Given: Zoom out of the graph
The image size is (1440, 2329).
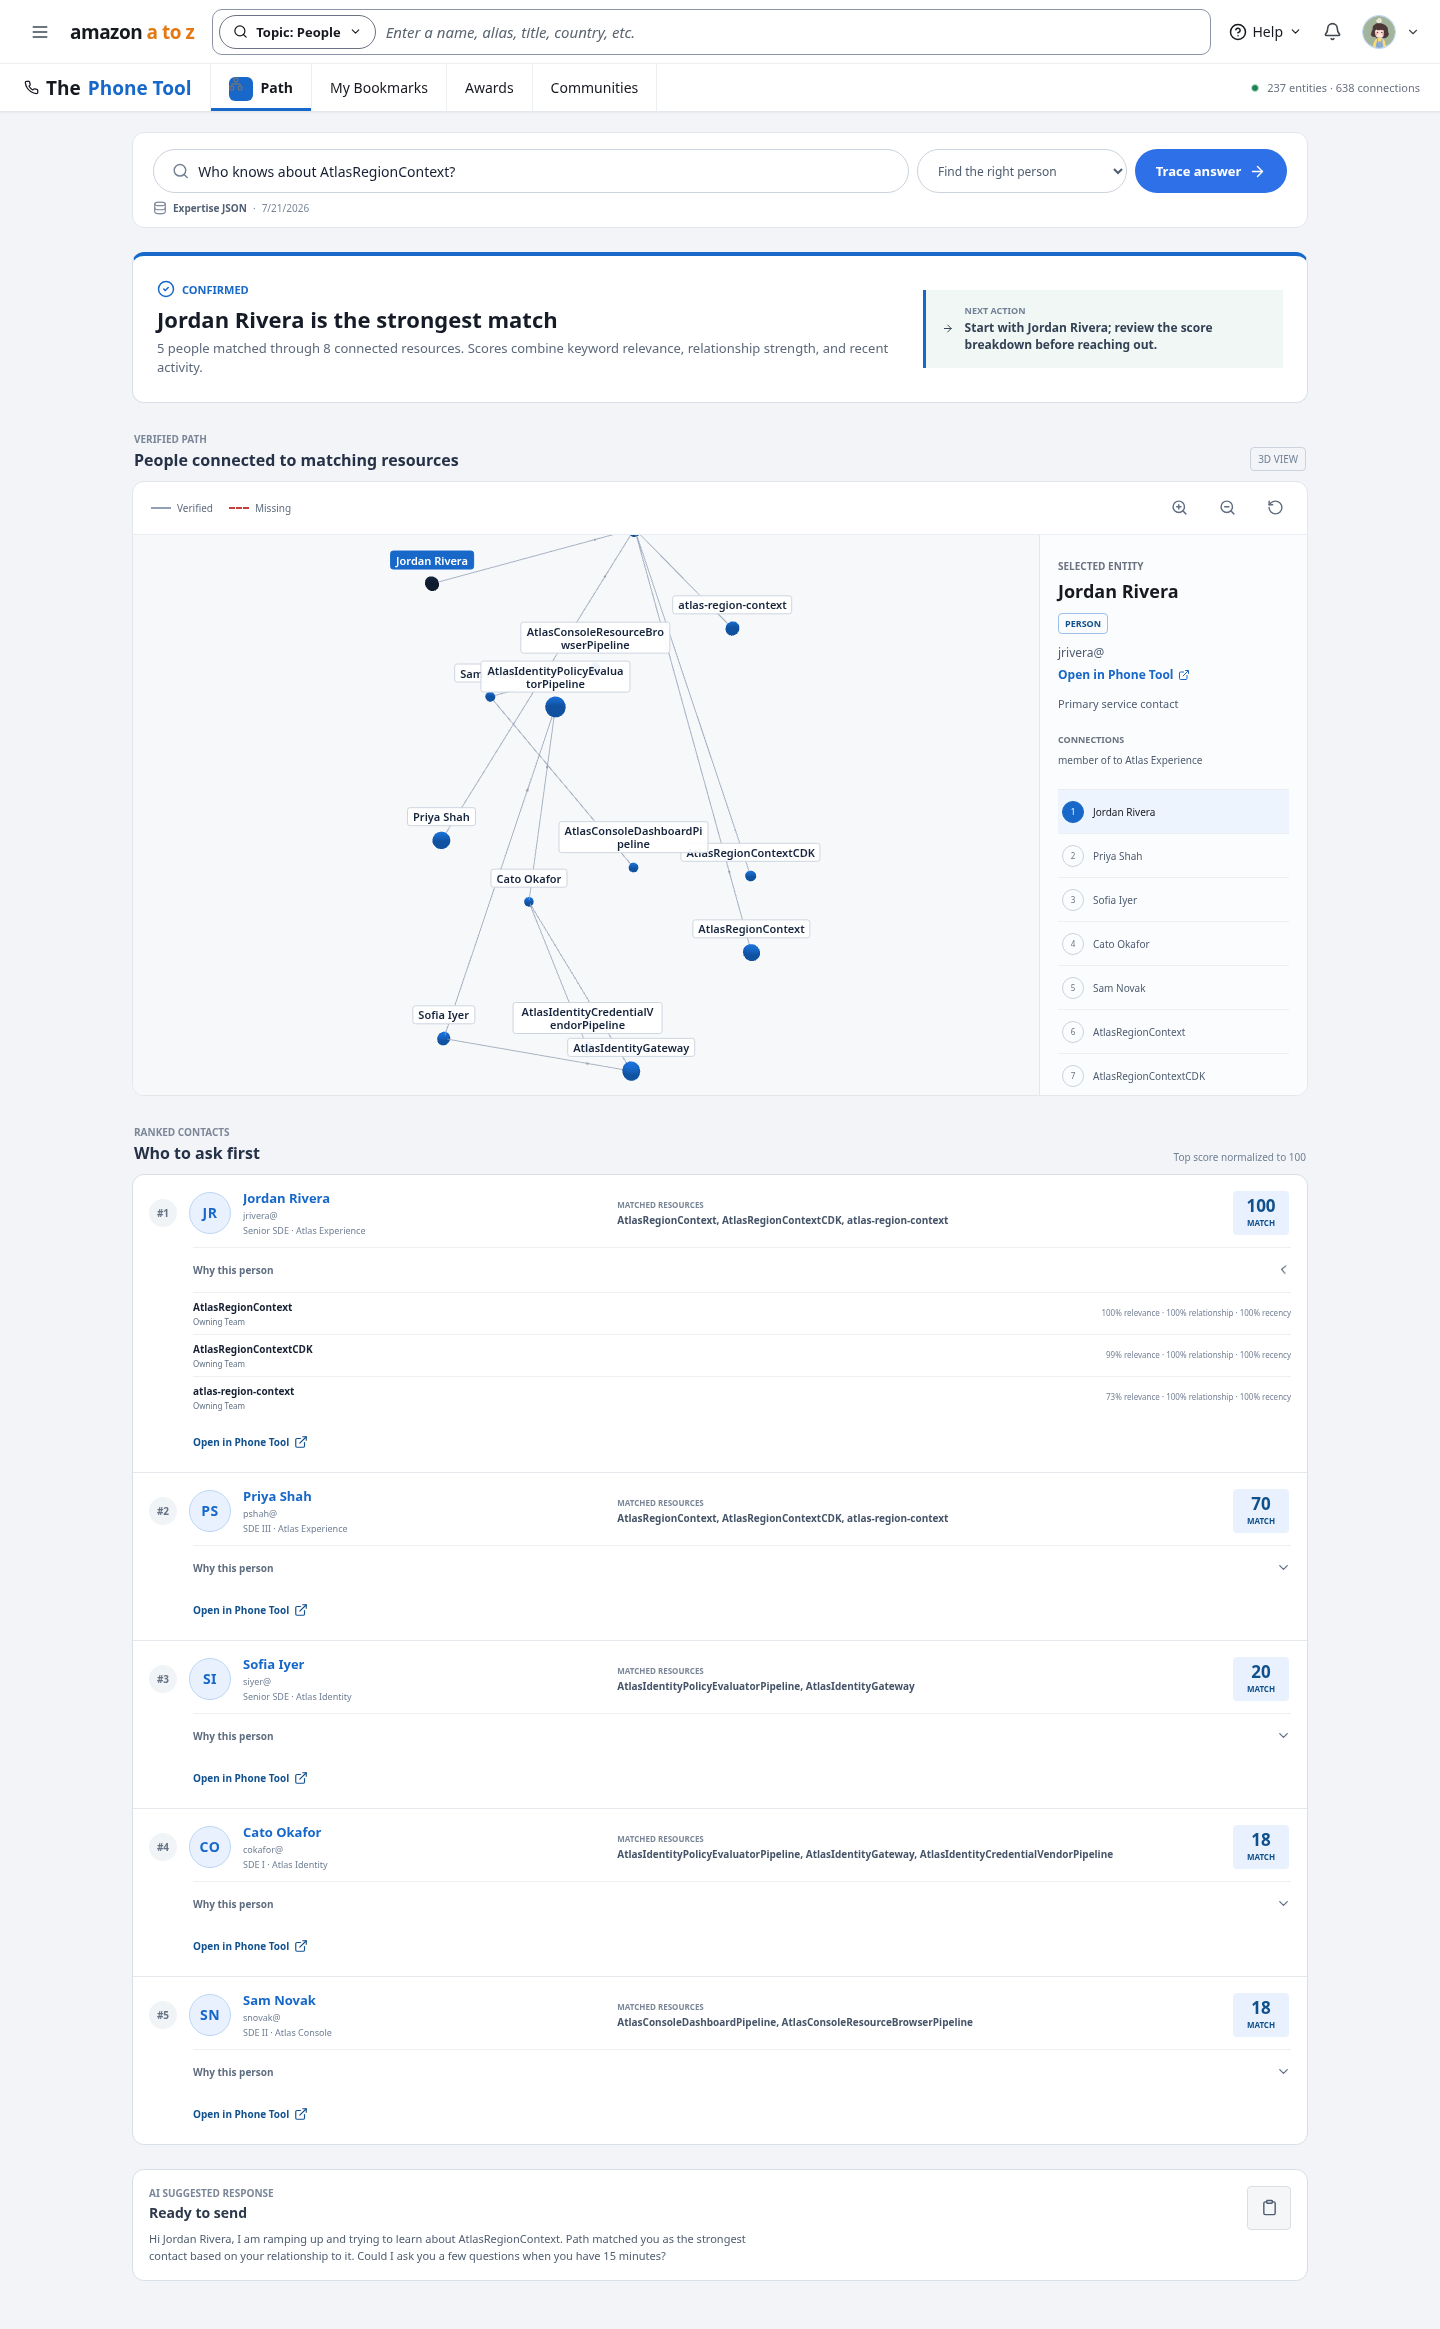Looking at the screenshot, I should click(1228, 508).
